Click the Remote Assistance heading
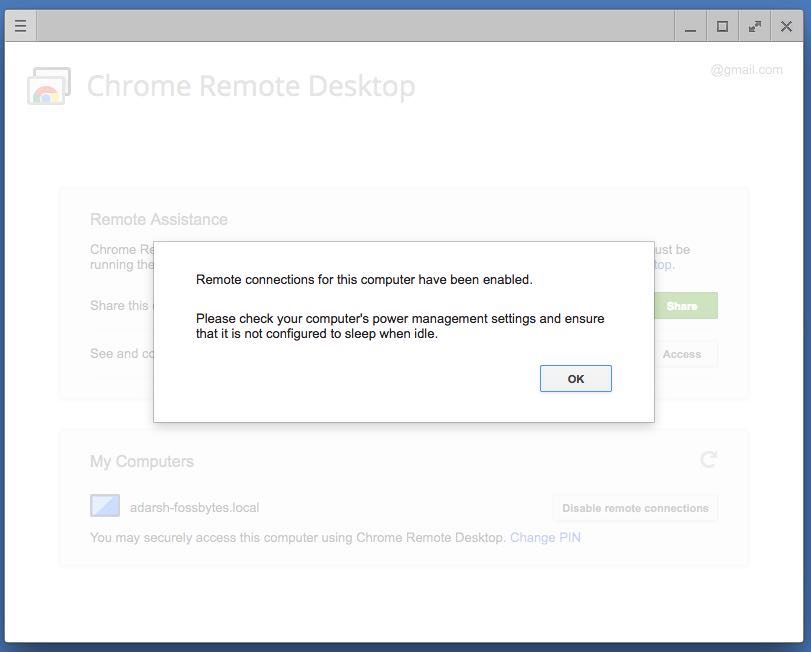This screenshot has height=652, width=811. [159, 219]
